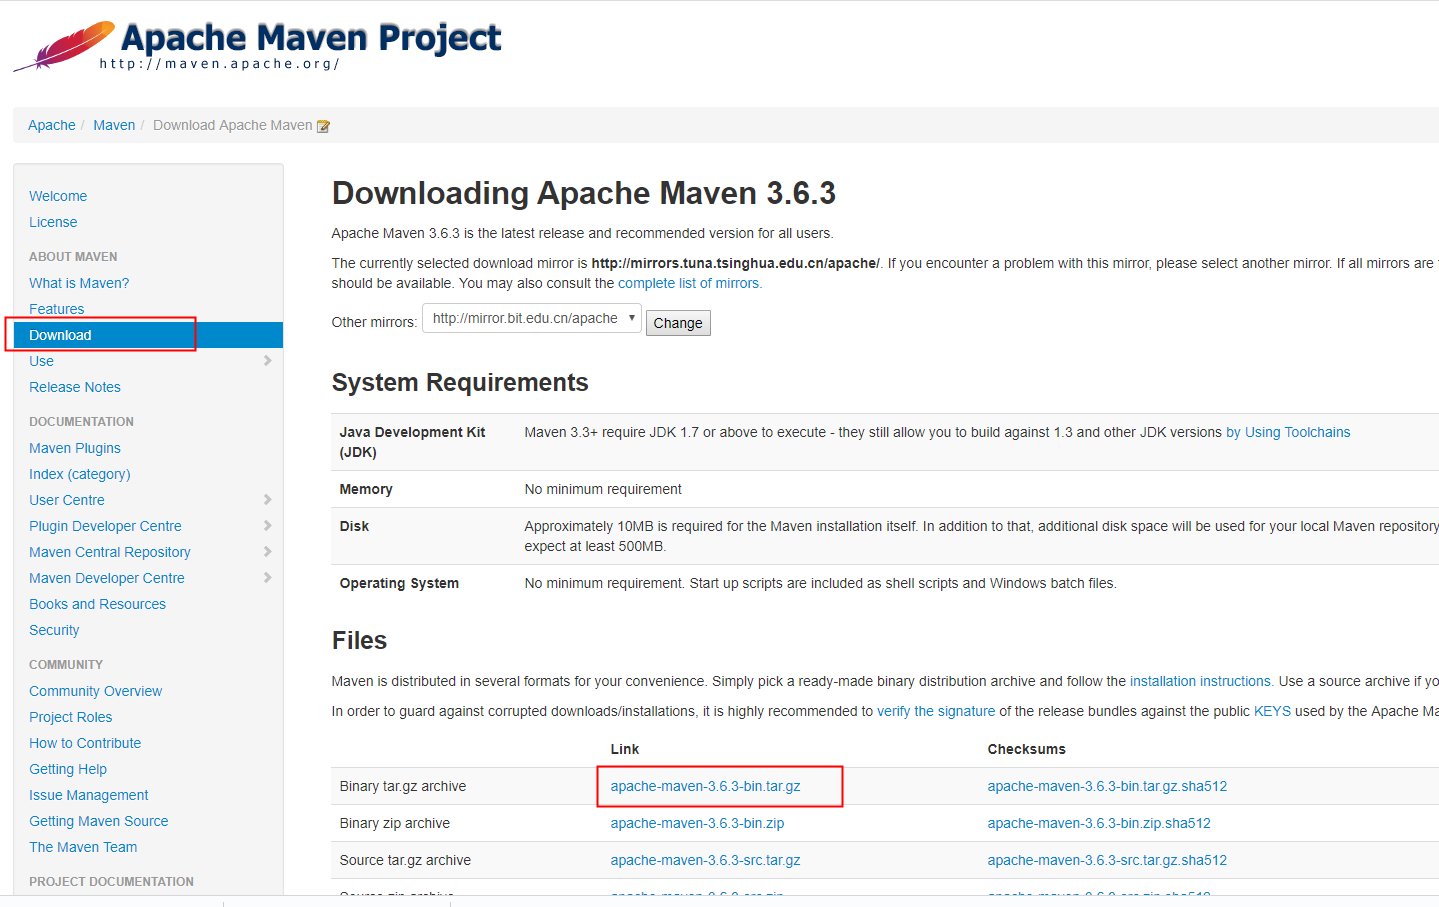Open the by Using Toolchains link
Viewport: 1439px width, 907px height.
1288,432
